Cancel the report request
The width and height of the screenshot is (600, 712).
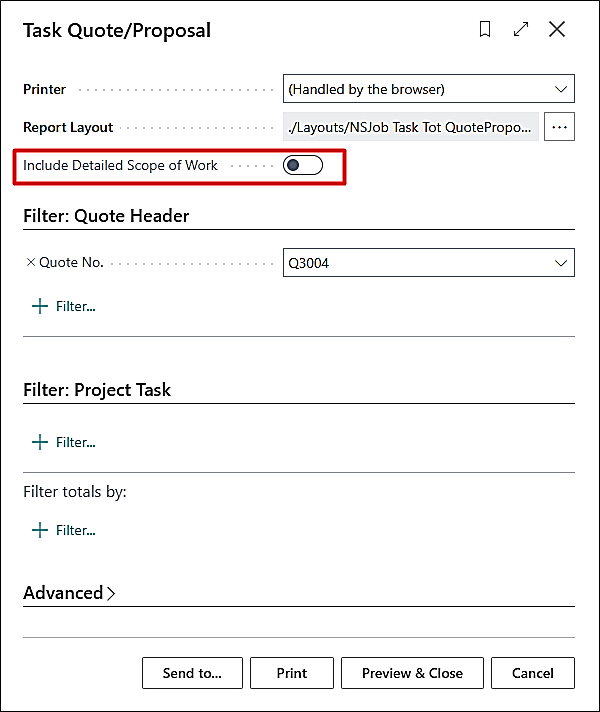533,673
